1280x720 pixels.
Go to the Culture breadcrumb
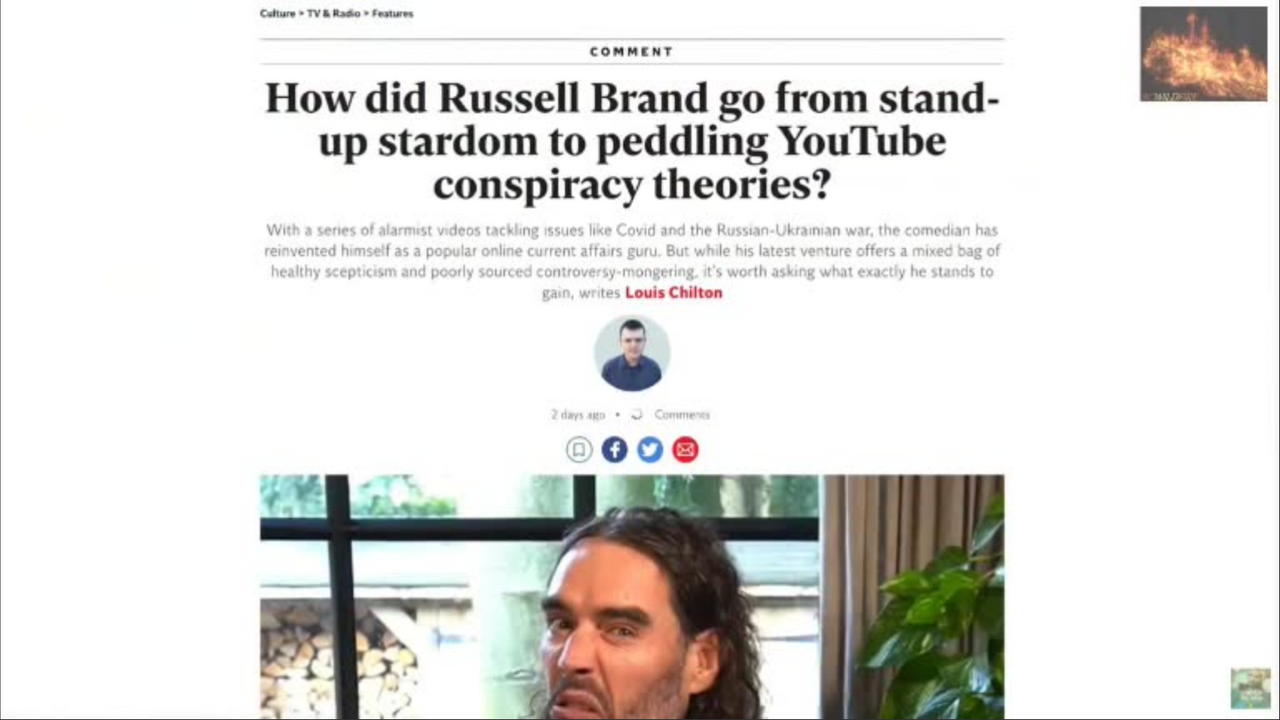277,13
